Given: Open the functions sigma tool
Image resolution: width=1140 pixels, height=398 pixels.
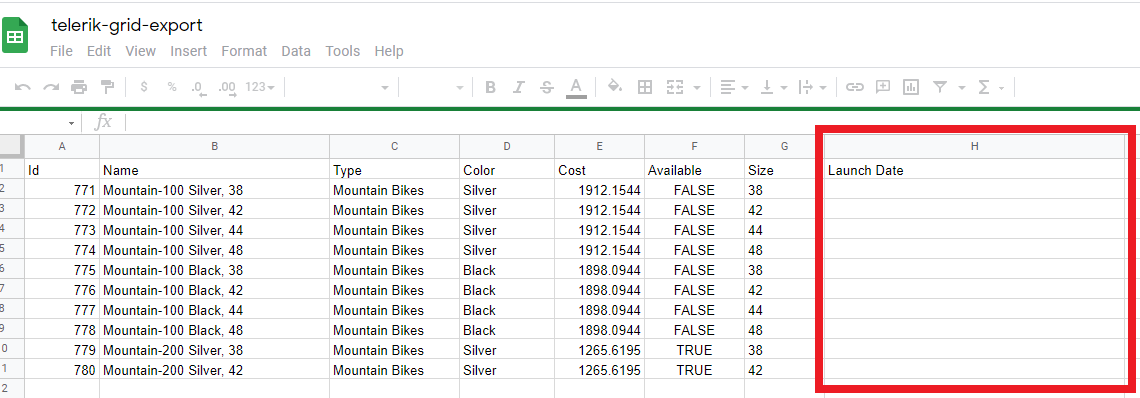Looking at the screenshot, I should [x=984, y=87].
